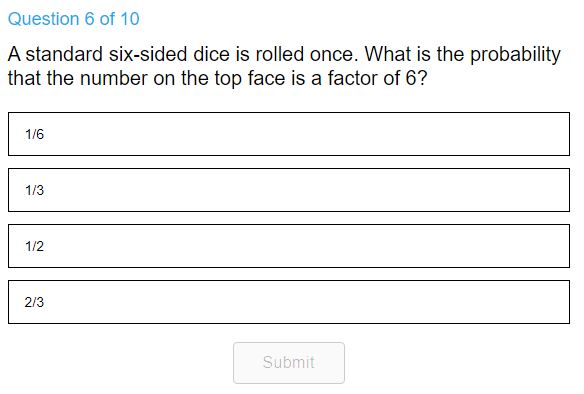Select the 2/3 answer choice
Screen dimensions: 584x394
tap(289, 302)
